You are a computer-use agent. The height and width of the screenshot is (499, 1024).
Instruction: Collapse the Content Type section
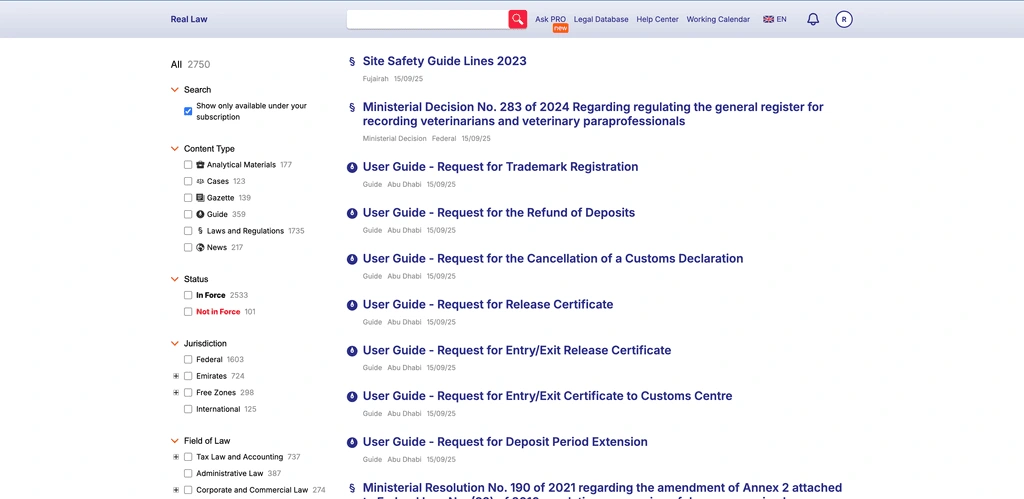(174, 149)
